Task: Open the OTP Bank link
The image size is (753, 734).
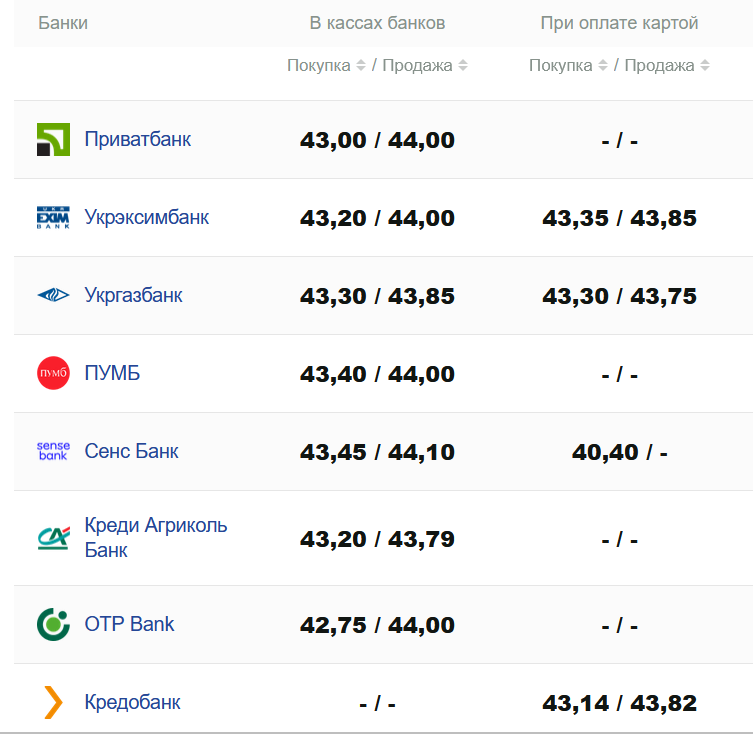Action: [130, 624]
